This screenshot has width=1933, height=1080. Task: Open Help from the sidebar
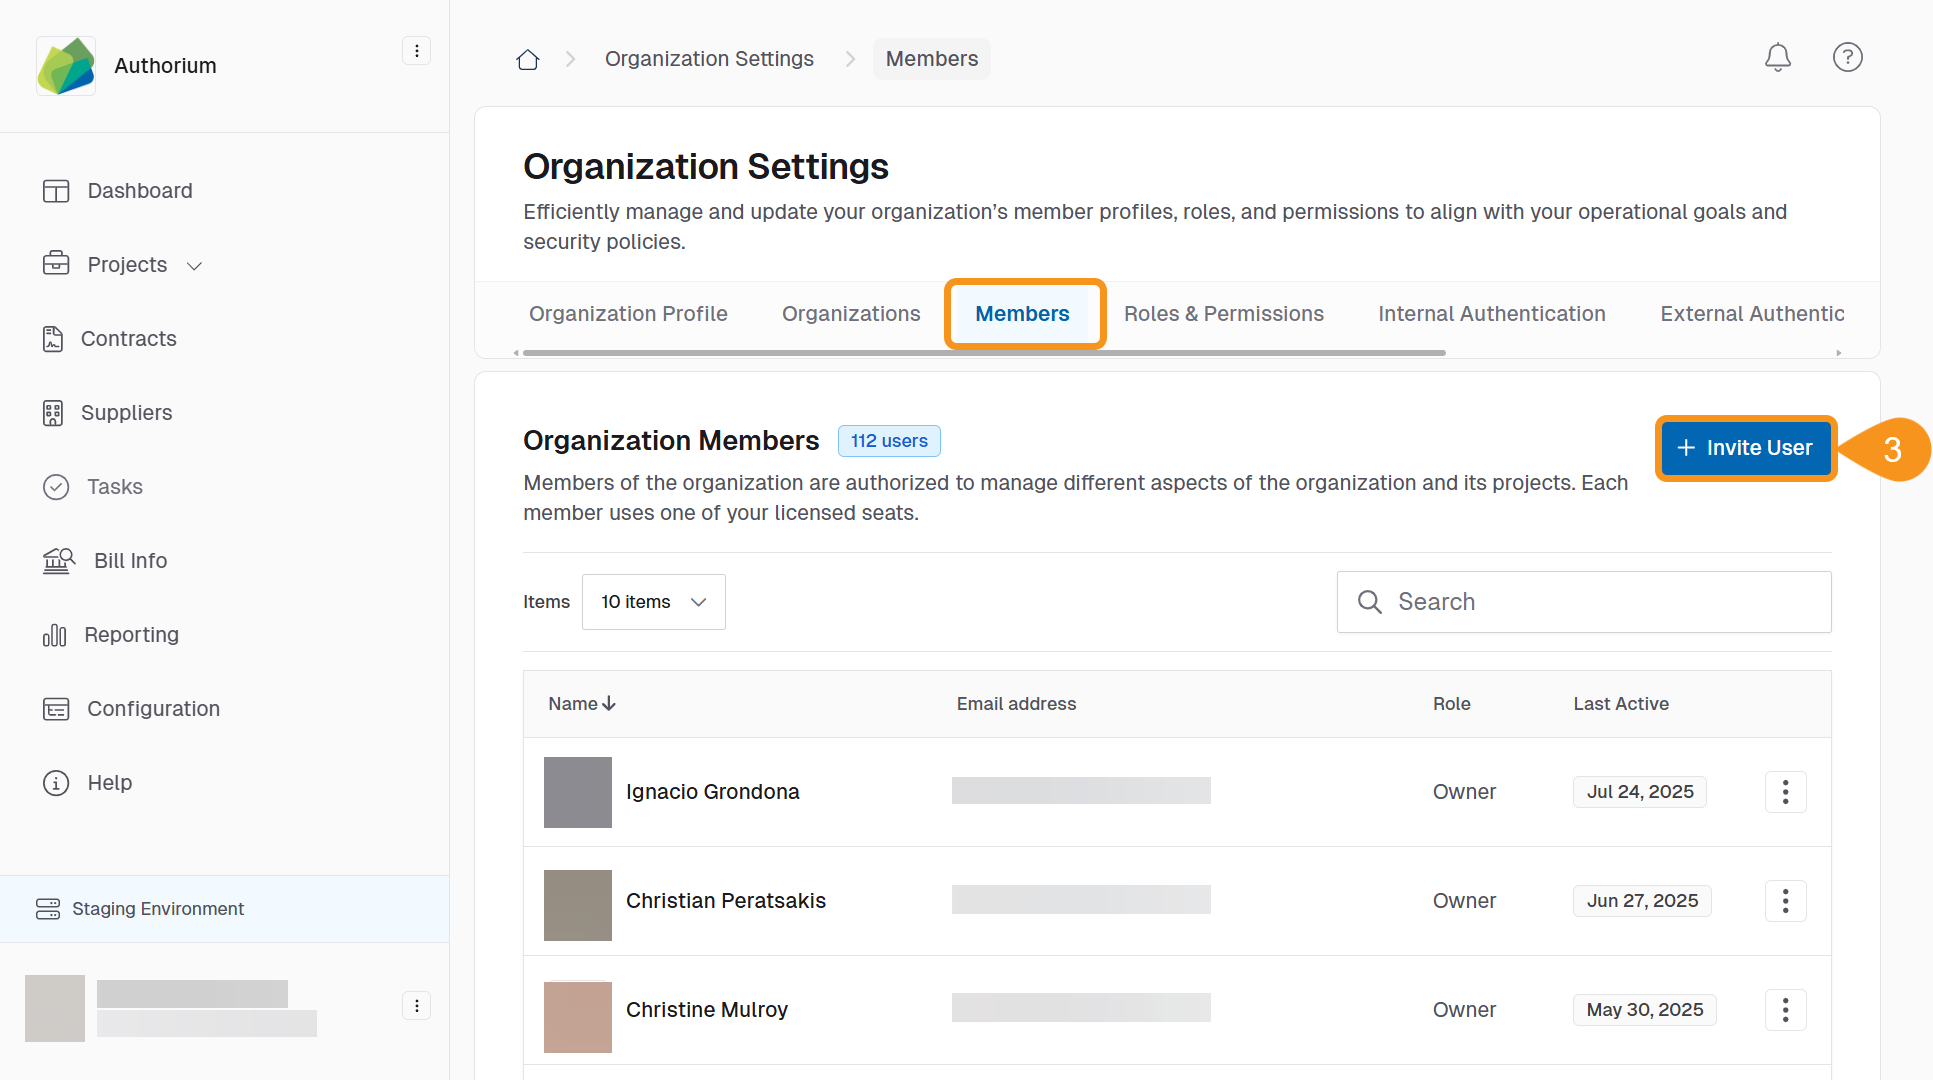pos(110,782)
